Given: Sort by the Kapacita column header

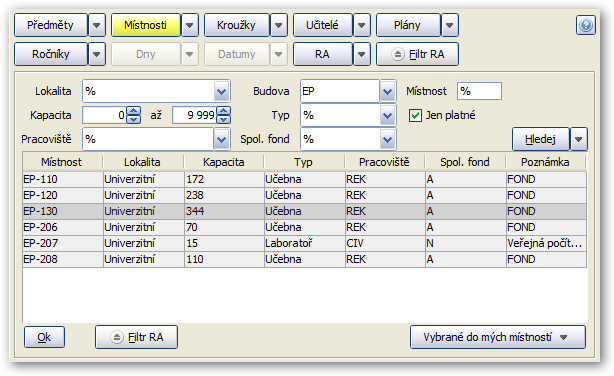Looking at the screenshot, I should click(224, 162).
